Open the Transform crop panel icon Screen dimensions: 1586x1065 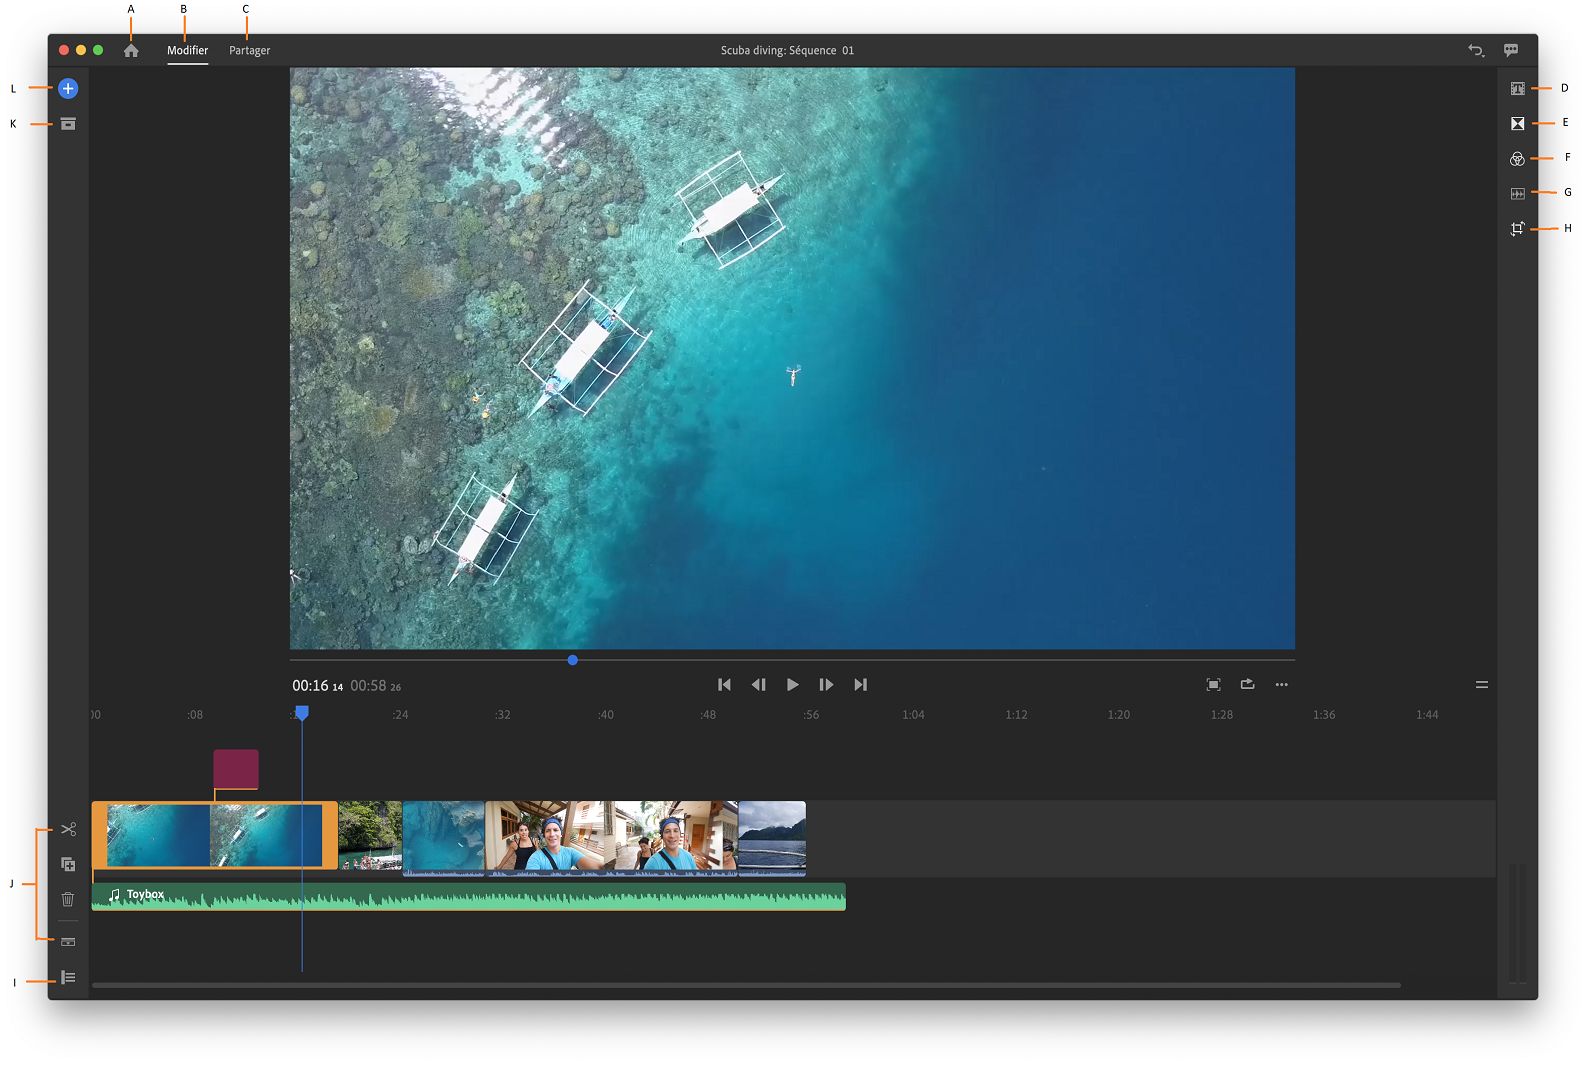click(1517, 228)
